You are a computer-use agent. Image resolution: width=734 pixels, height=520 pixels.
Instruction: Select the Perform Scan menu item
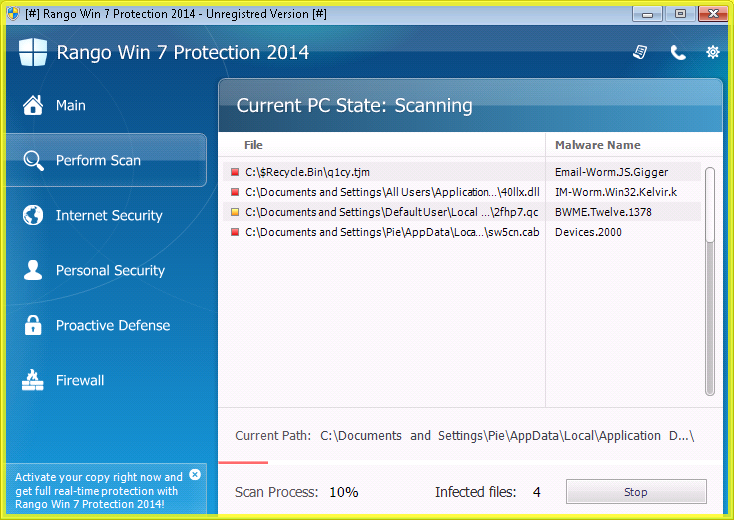pyautogui.click(x=106, y=160)
